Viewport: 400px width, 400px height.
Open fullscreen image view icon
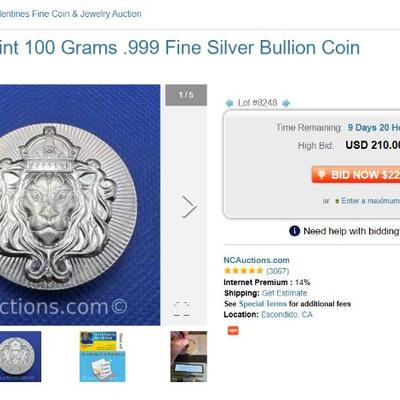click(182, 309)
